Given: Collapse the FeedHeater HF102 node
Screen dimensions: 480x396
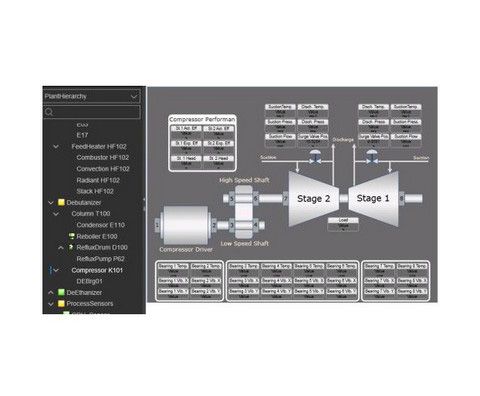Looking at the screenshot, I should [56, 146].
